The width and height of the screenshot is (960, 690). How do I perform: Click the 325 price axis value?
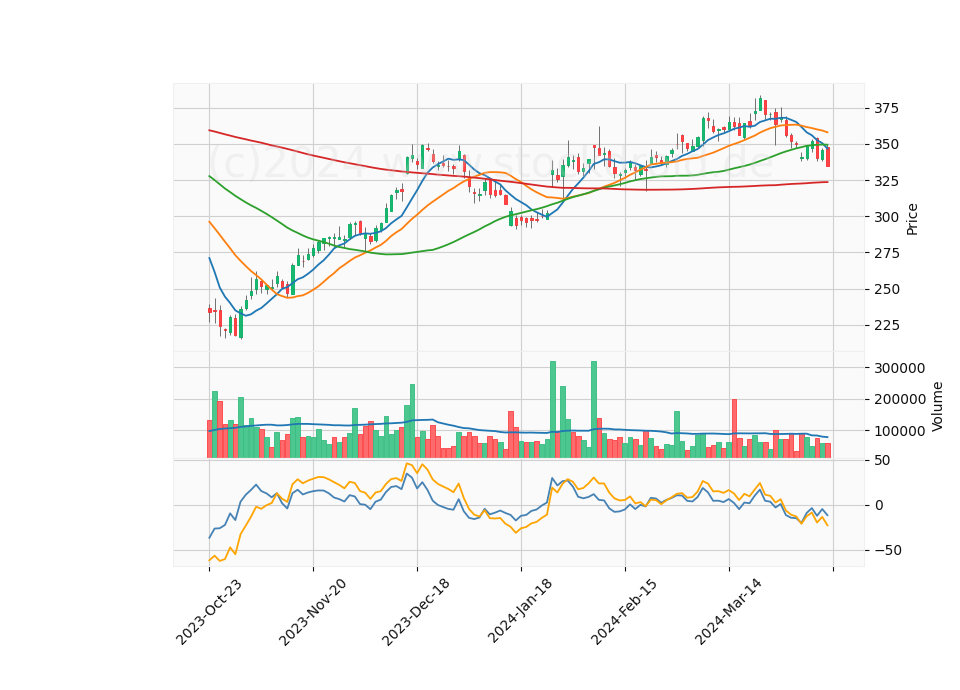887,181
